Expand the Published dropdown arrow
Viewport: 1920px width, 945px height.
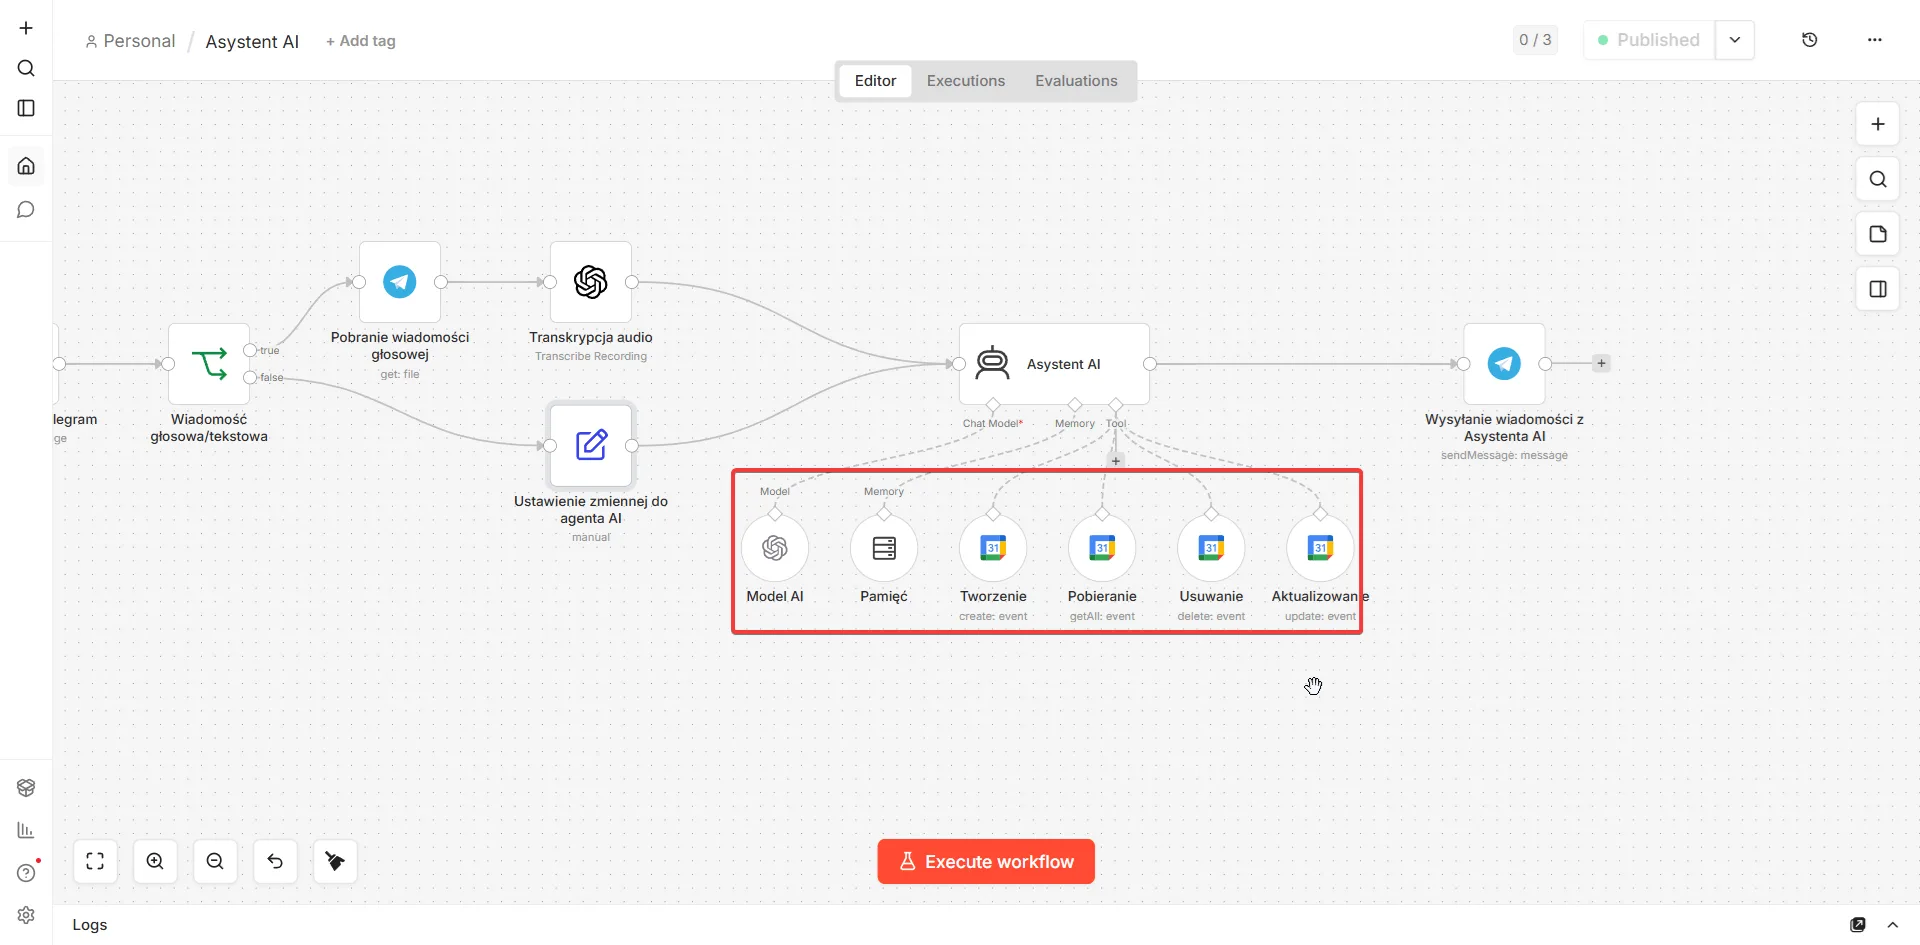click(x=1735, y=40)
